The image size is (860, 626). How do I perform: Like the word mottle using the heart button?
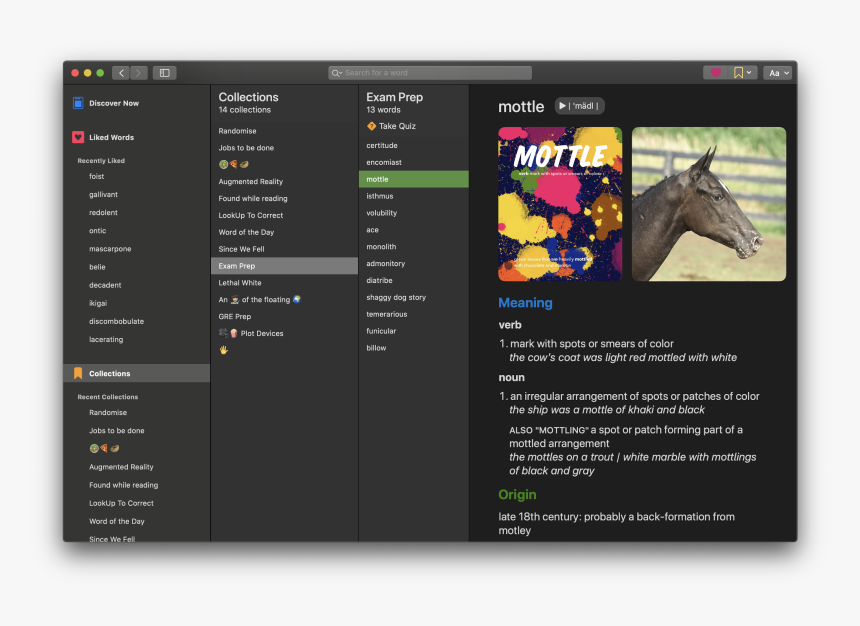[x=716, y=72]
